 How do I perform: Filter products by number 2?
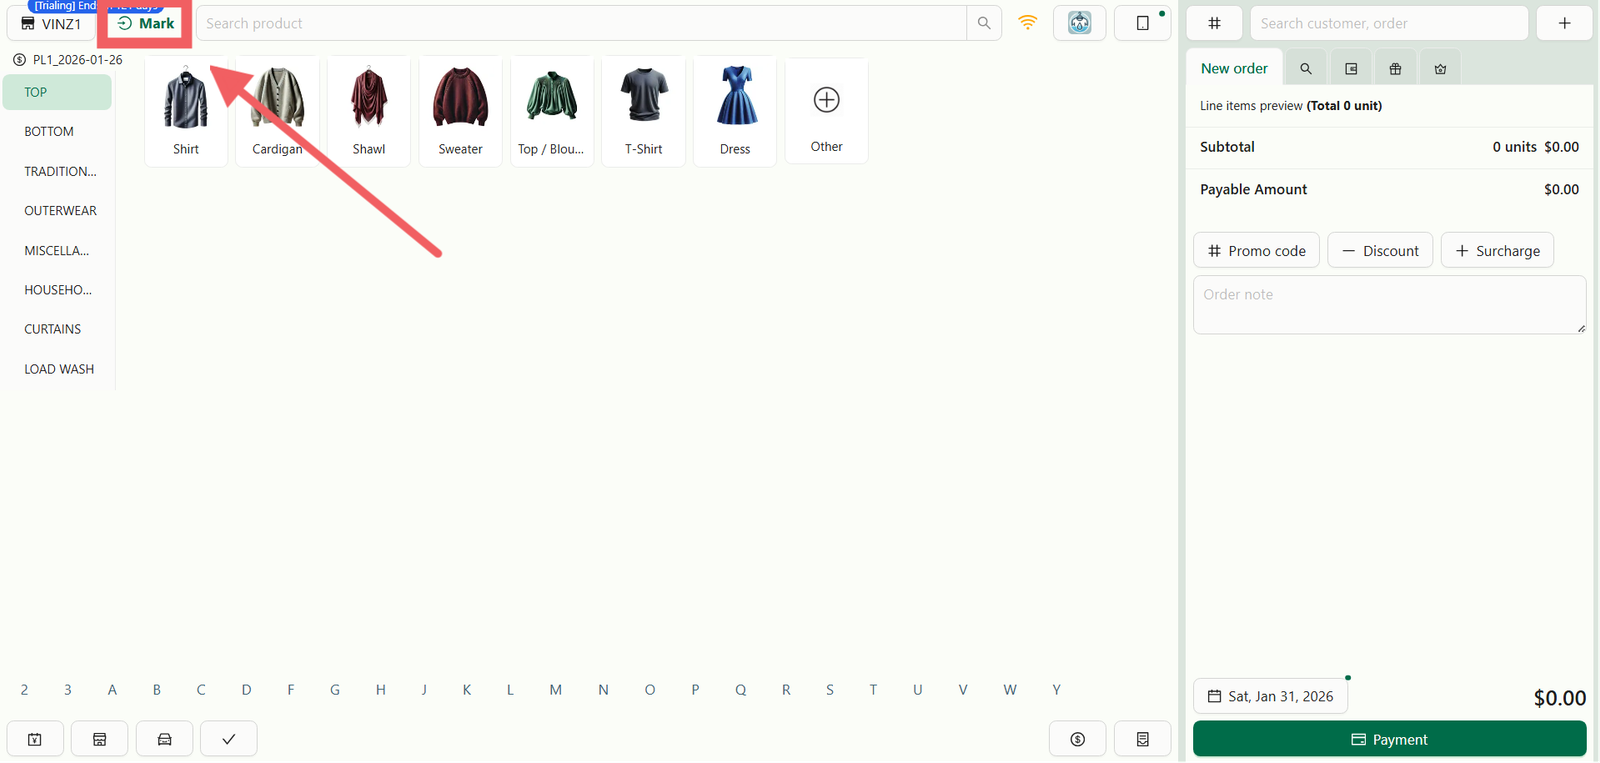[24, 690]
